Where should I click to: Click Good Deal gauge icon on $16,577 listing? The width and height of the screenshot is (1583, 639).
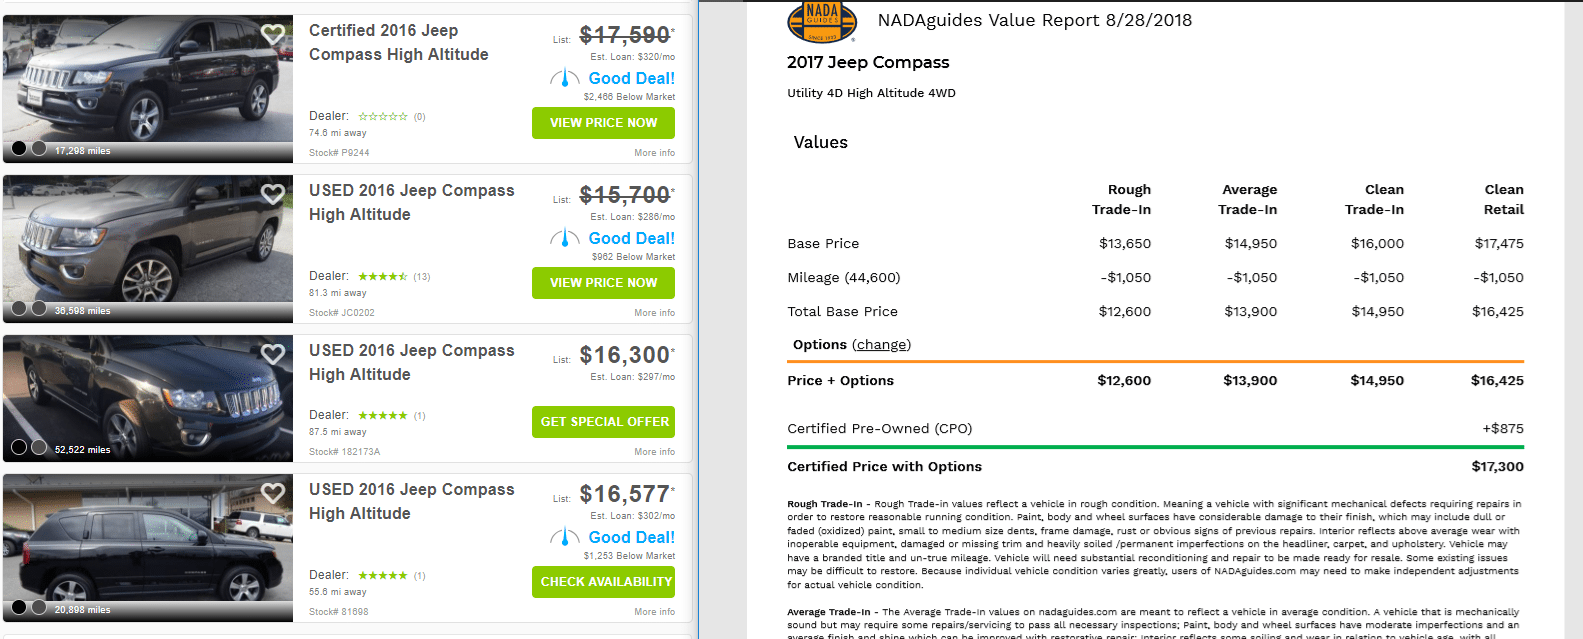pyautogui.click(x=564, y=537)
